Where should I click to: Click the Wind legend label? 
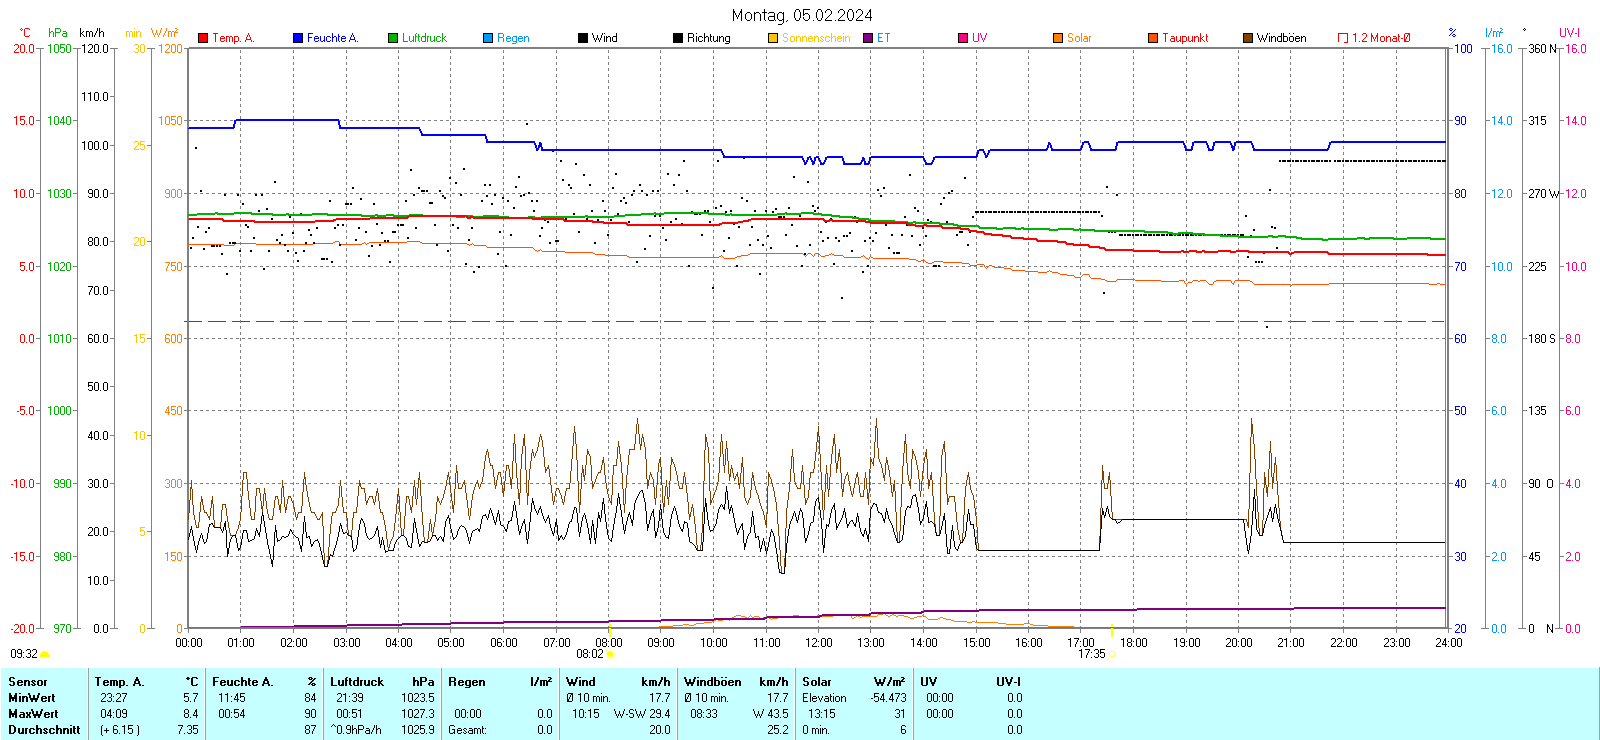[x=605, y=38]
